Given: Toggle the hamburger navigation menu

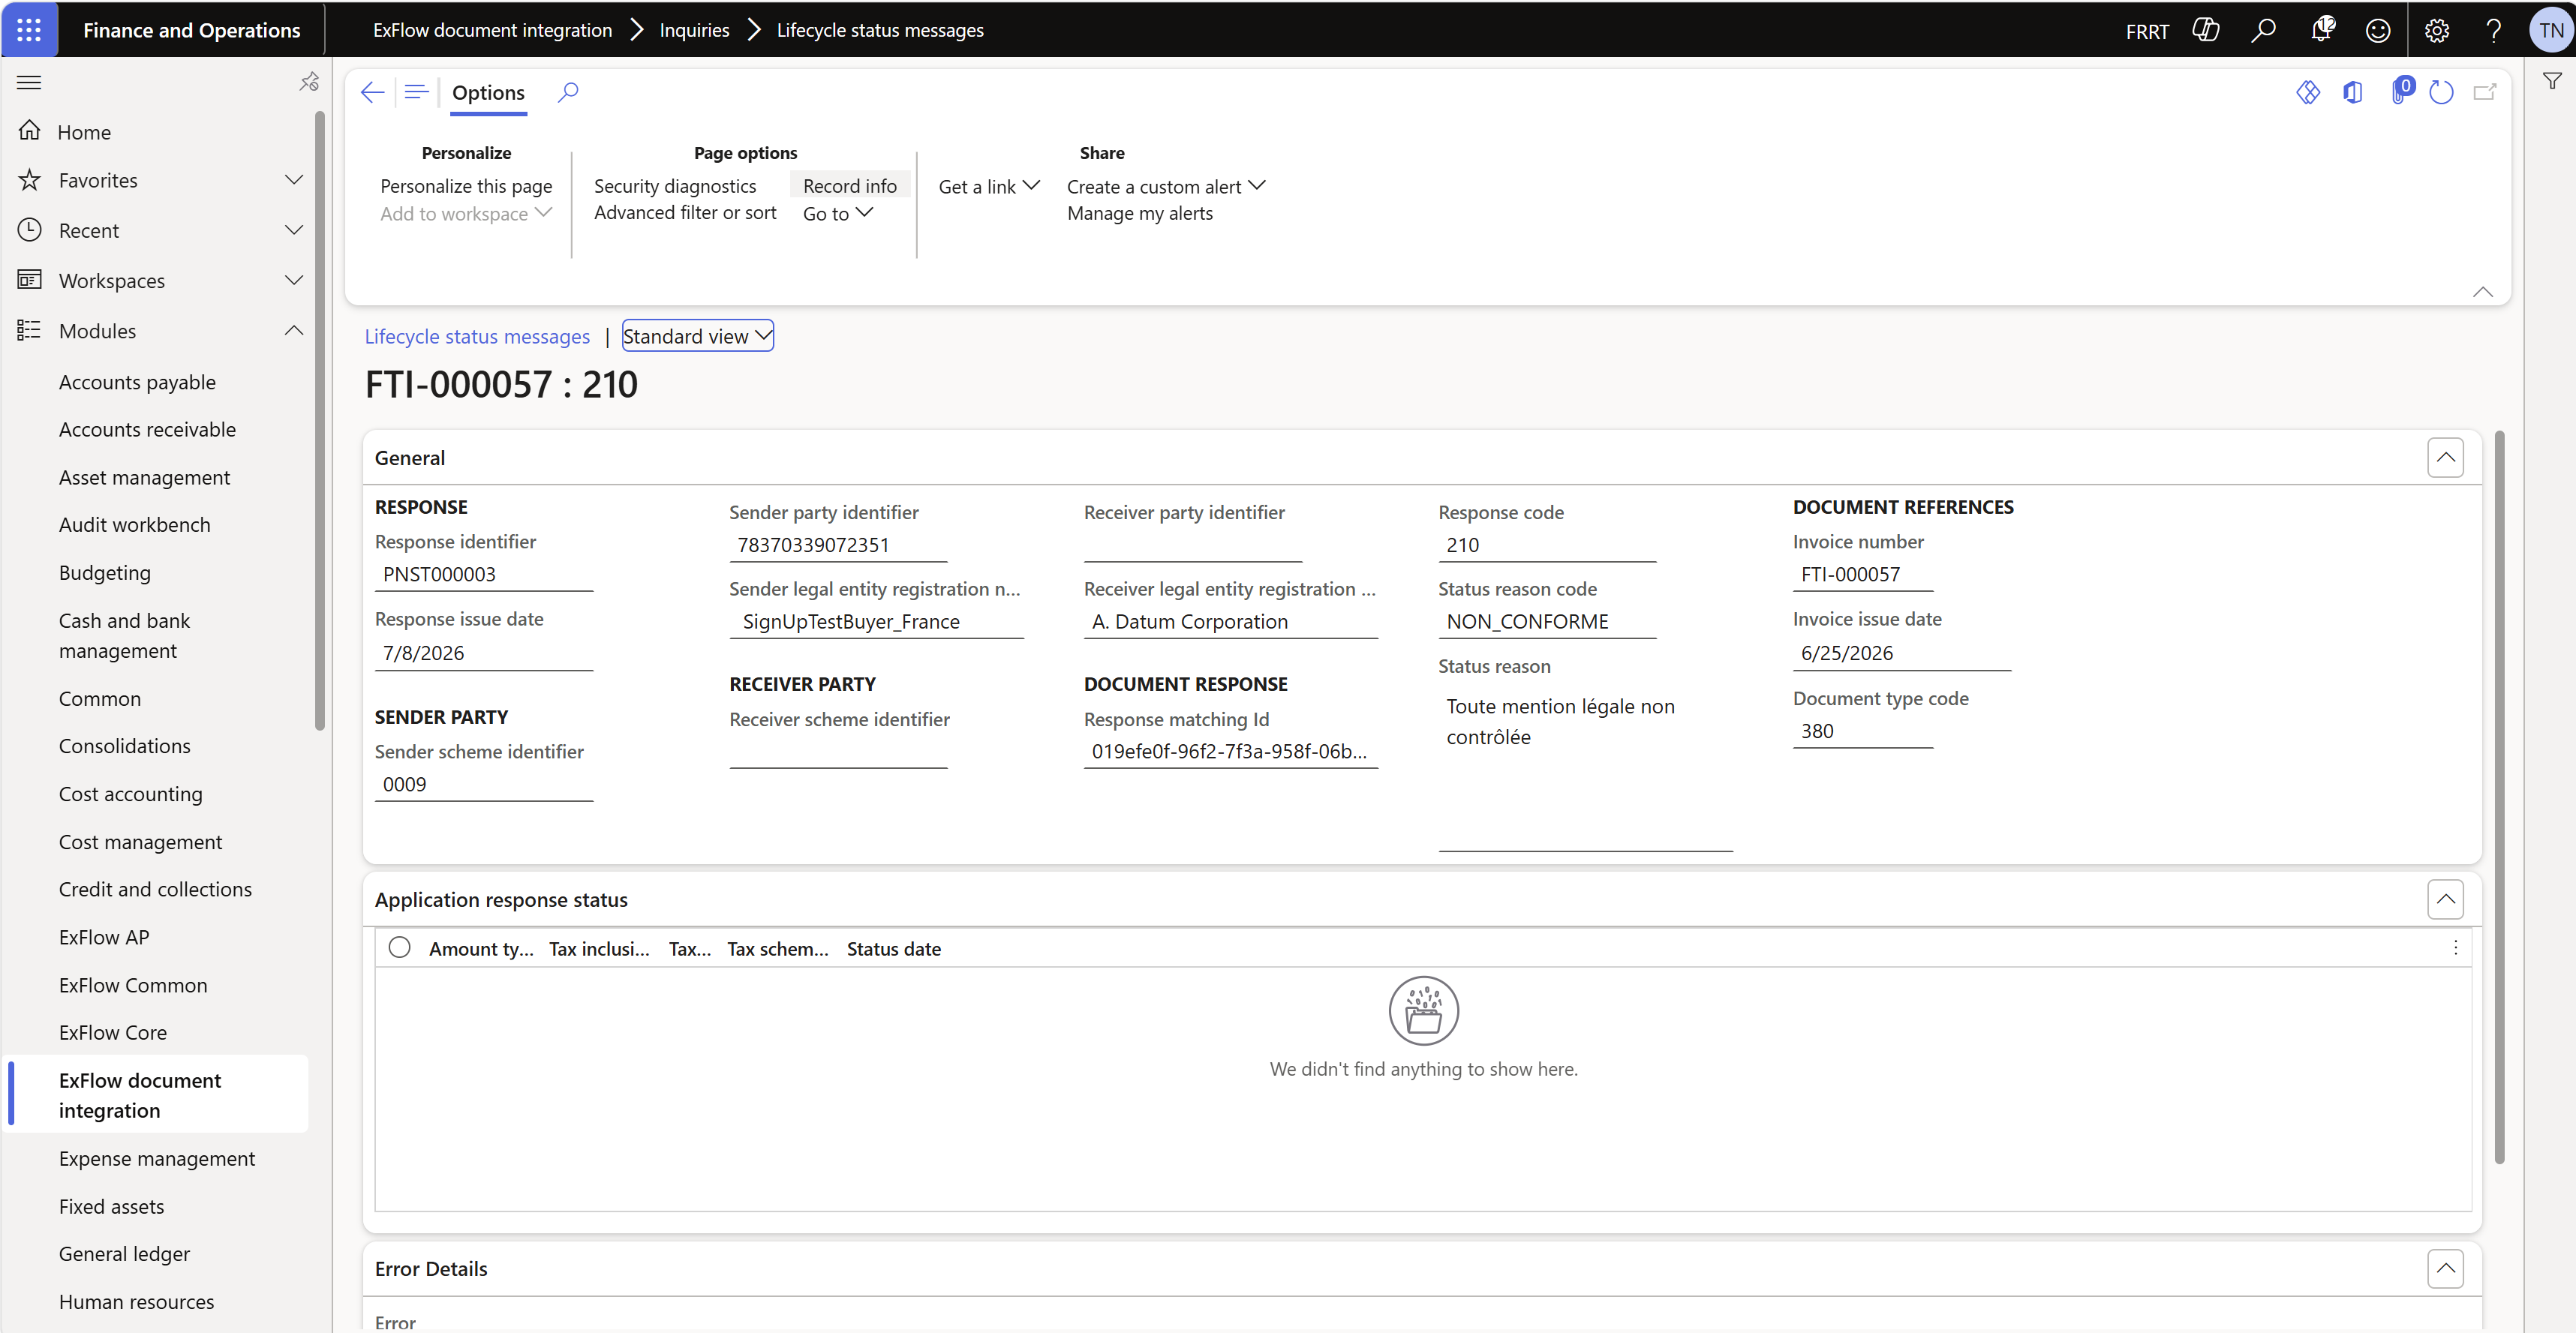Looking at the screenshot, I should 29,82.
